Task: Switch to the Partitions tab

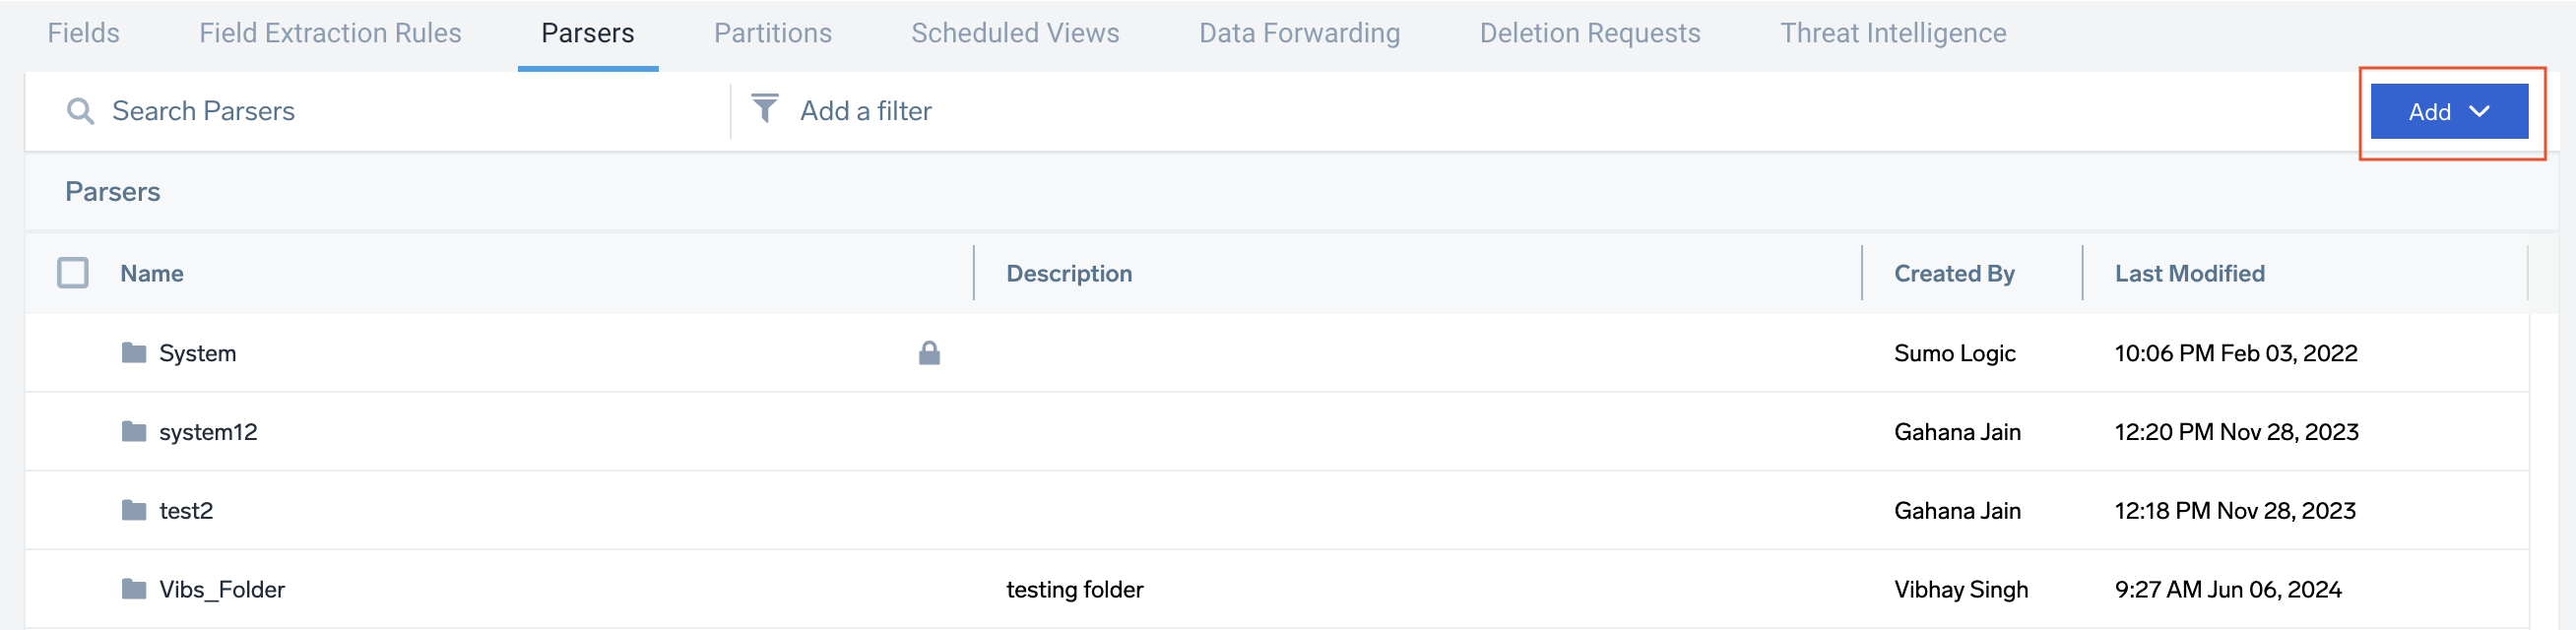Action: [772, 32]
